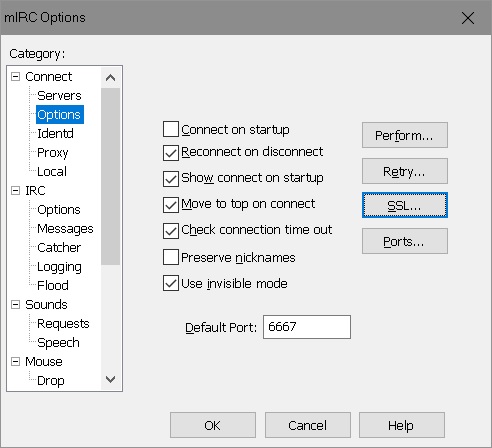The width and height of the screenshot is (492, 448).
Task: Click the SSL... button
Action: coord(405,205)
